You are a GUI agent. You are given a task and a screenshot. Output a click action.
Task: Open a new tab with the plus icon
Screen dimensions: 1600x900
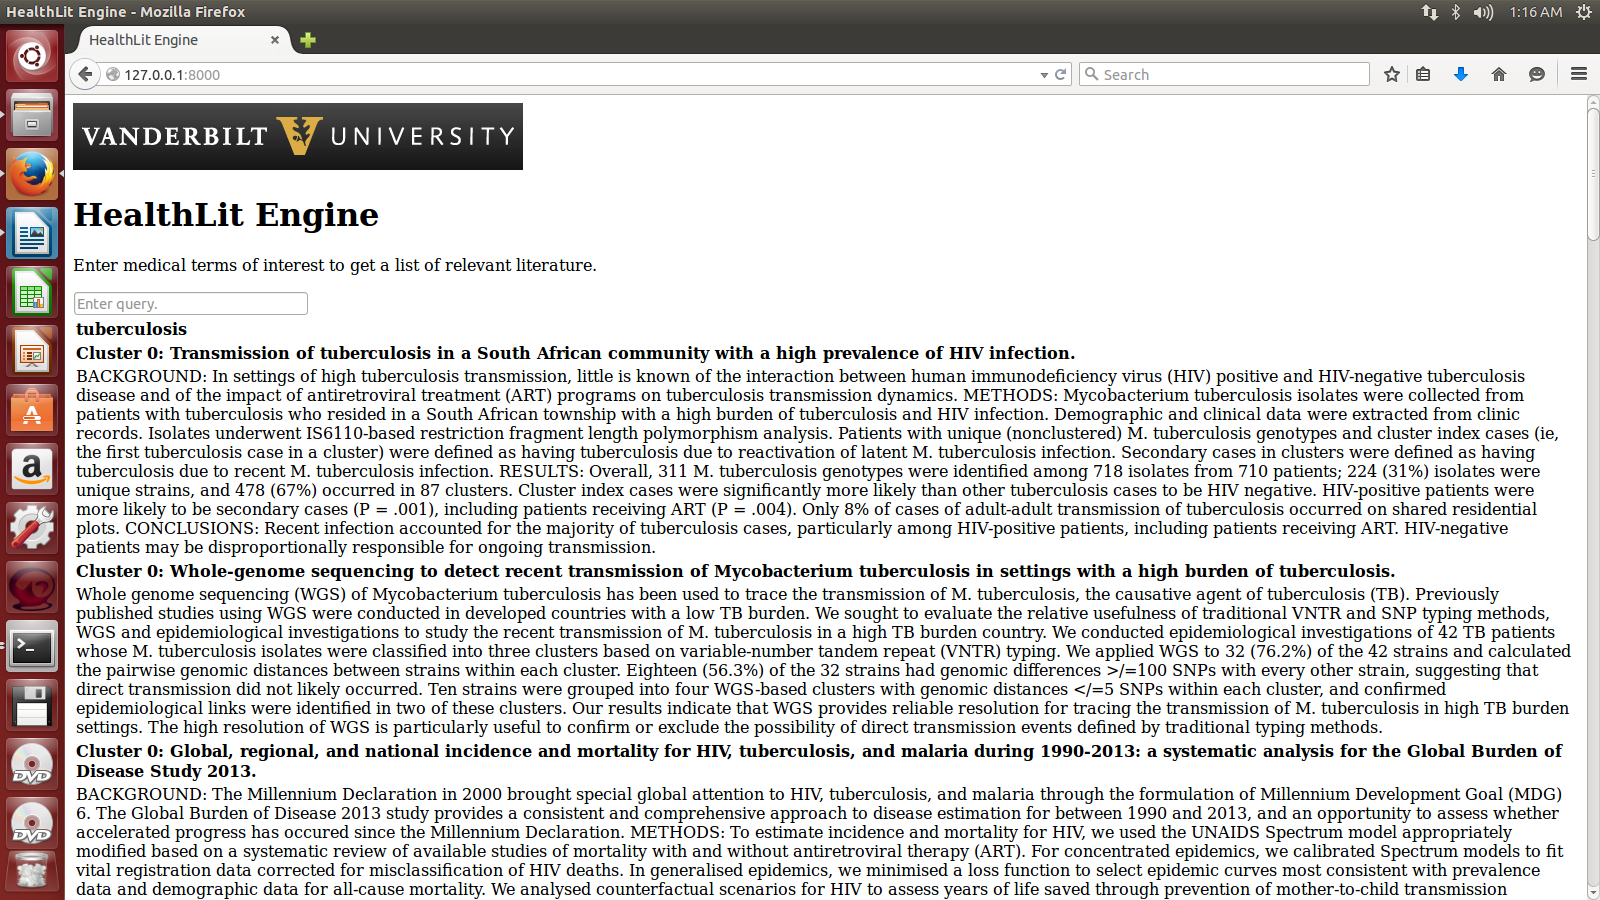pos(308,40)
